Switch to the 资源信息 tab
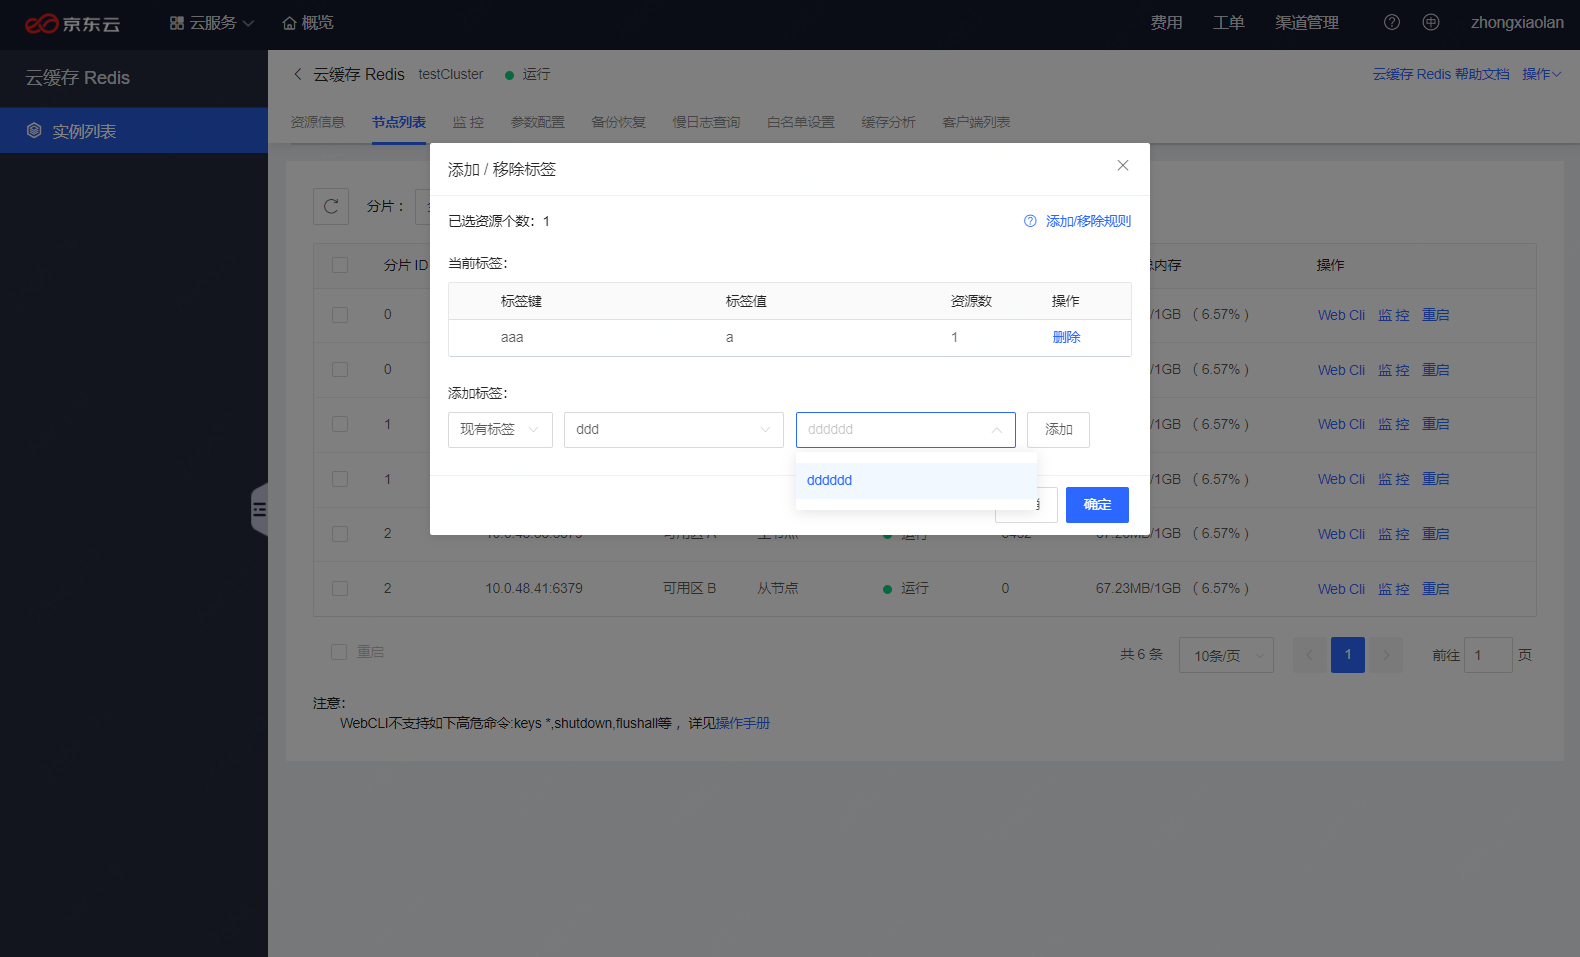This screenshot has width=1580, height=957. [x=317, y=122]
